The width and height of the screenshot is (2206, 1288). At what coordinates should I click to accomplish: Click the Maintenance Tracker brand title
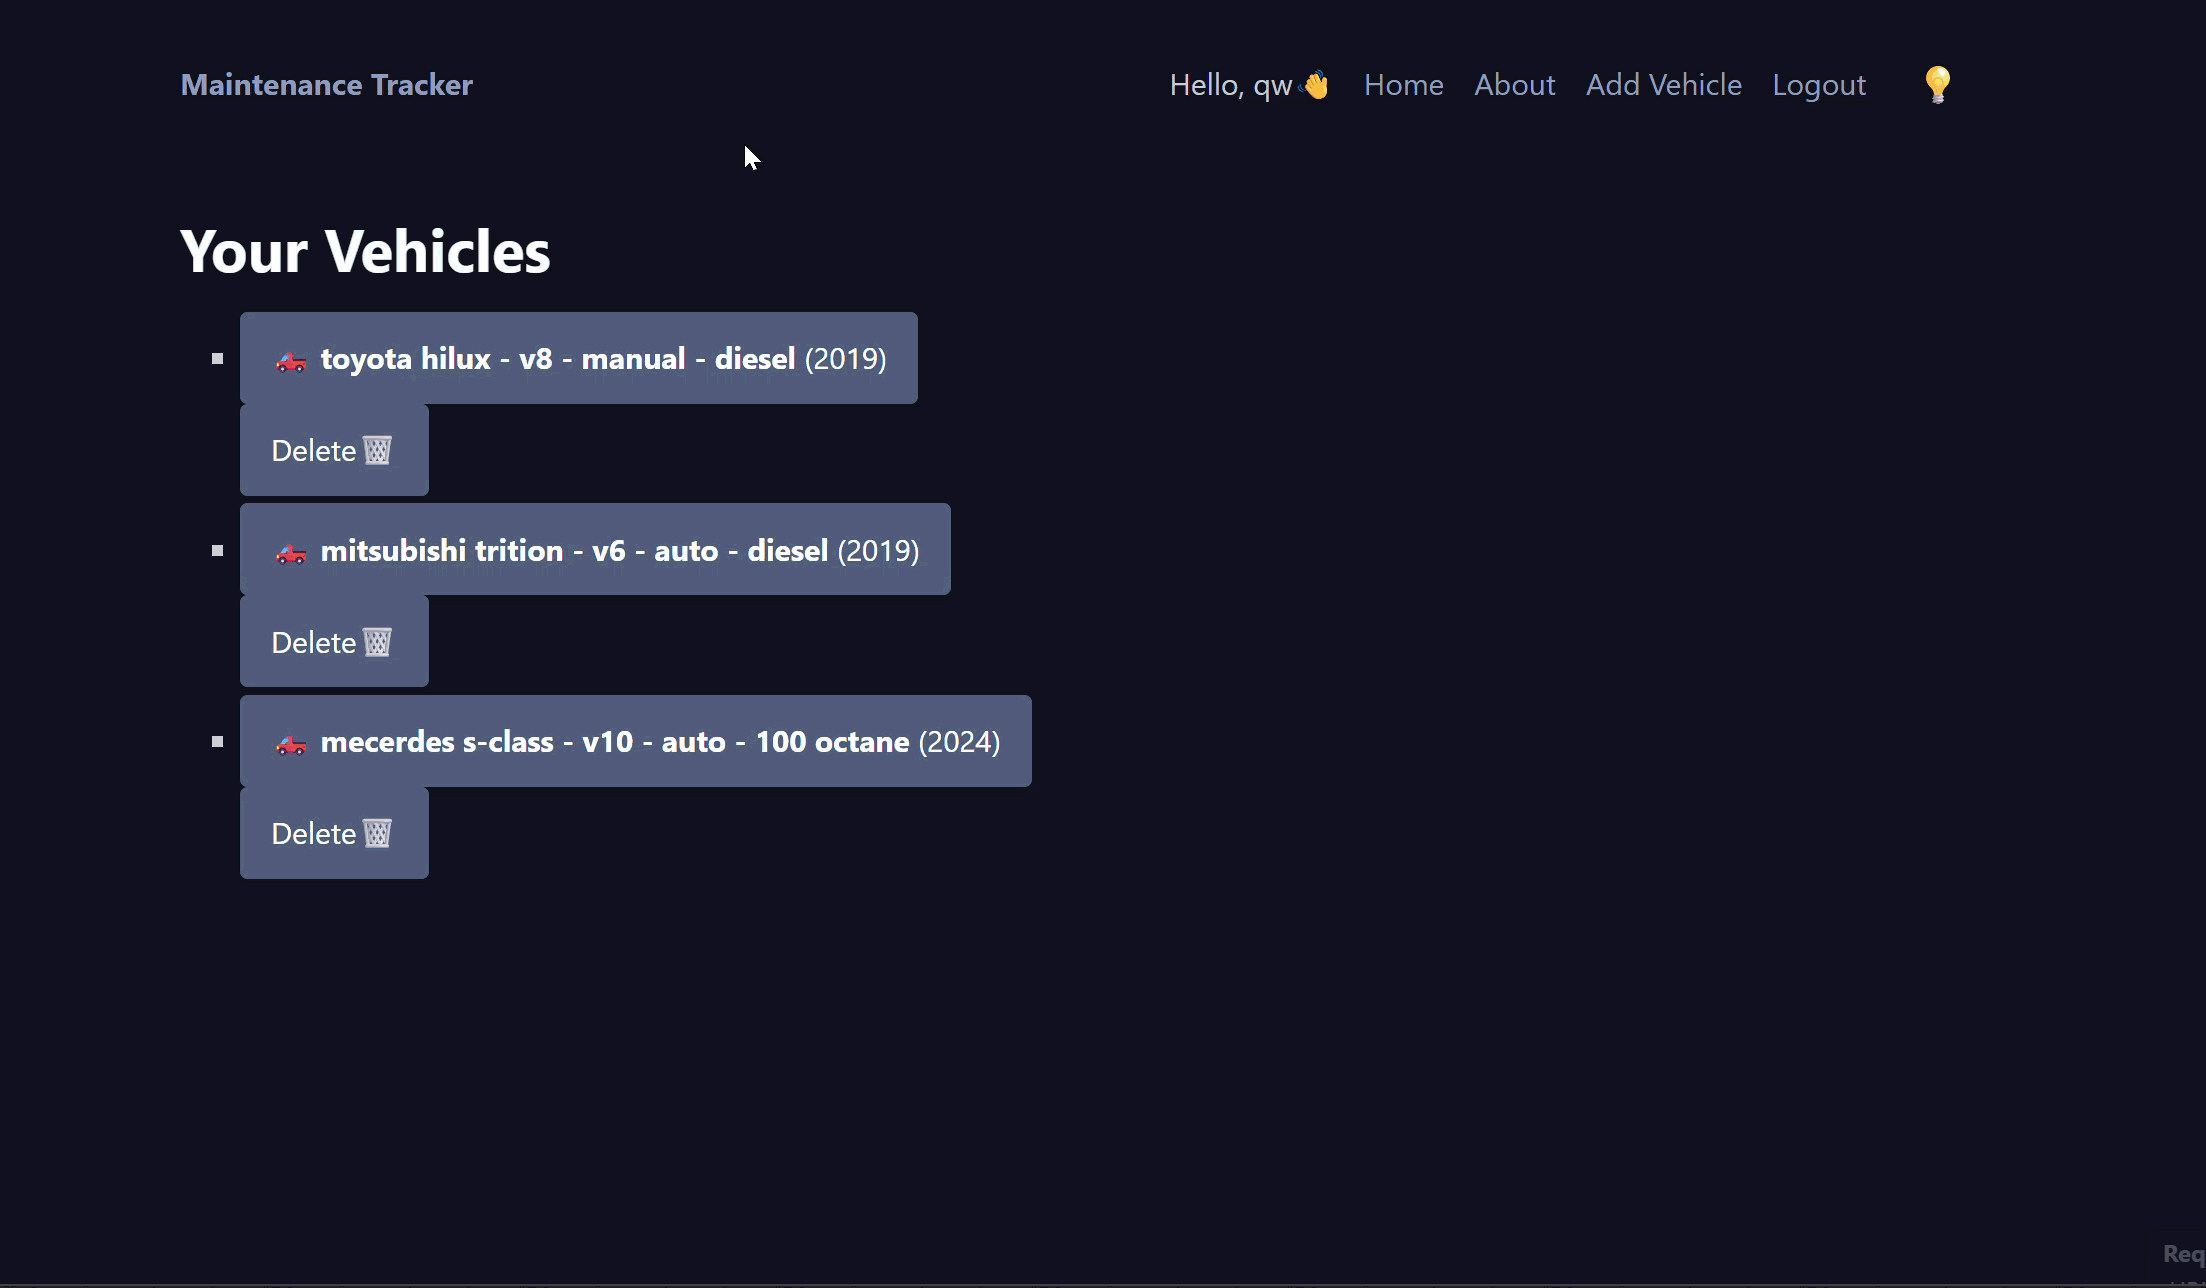(326, 85)
